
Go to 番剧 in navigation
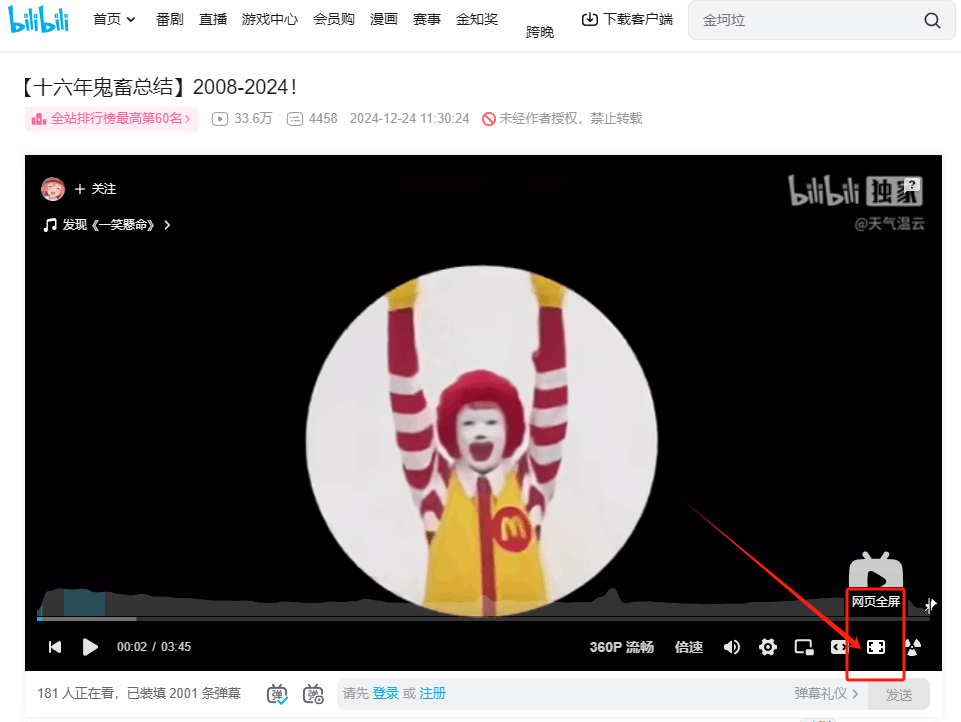click(x=170, y=20)
